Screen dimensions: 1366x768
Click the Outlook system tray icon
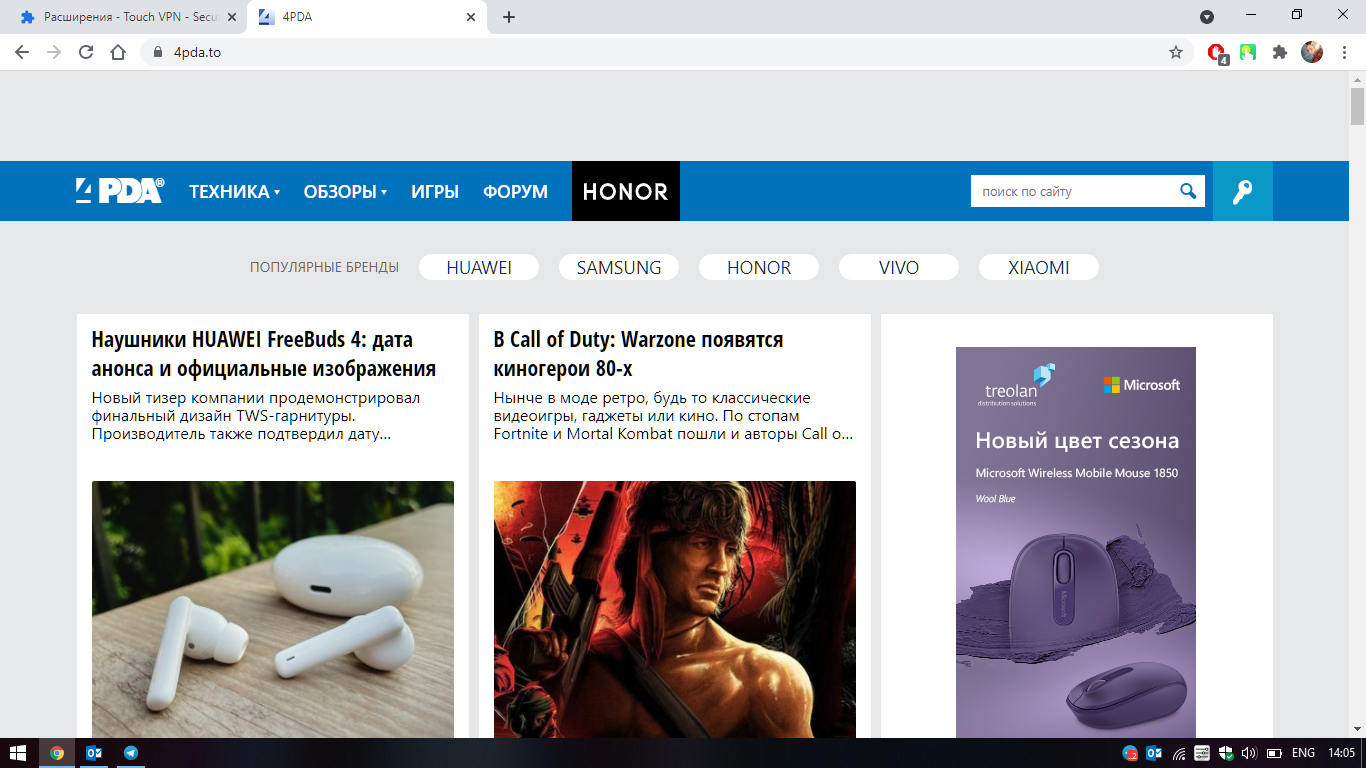click(1153, 753)
